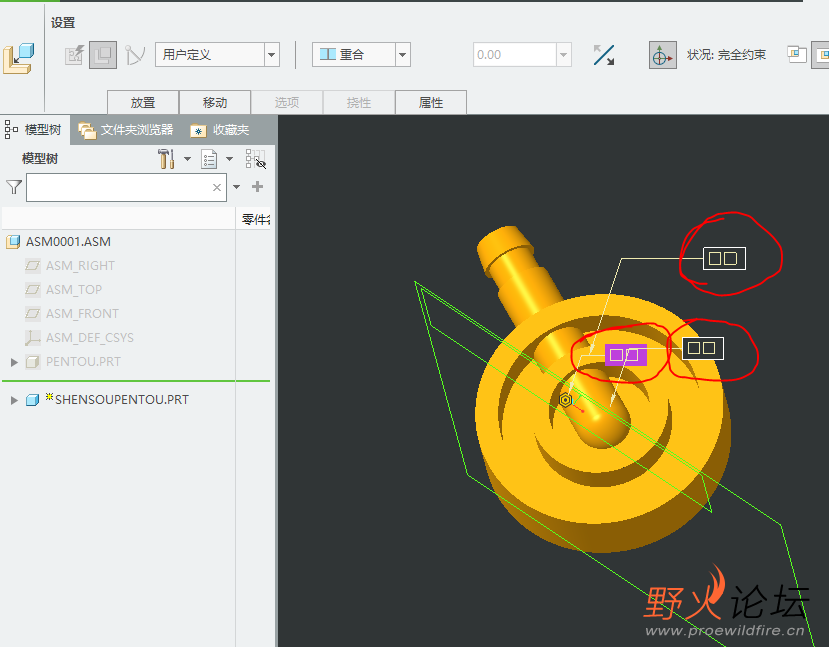Screen dimensions: 829x647
Task: Click the 零件 column header
Action: (255, 219)
